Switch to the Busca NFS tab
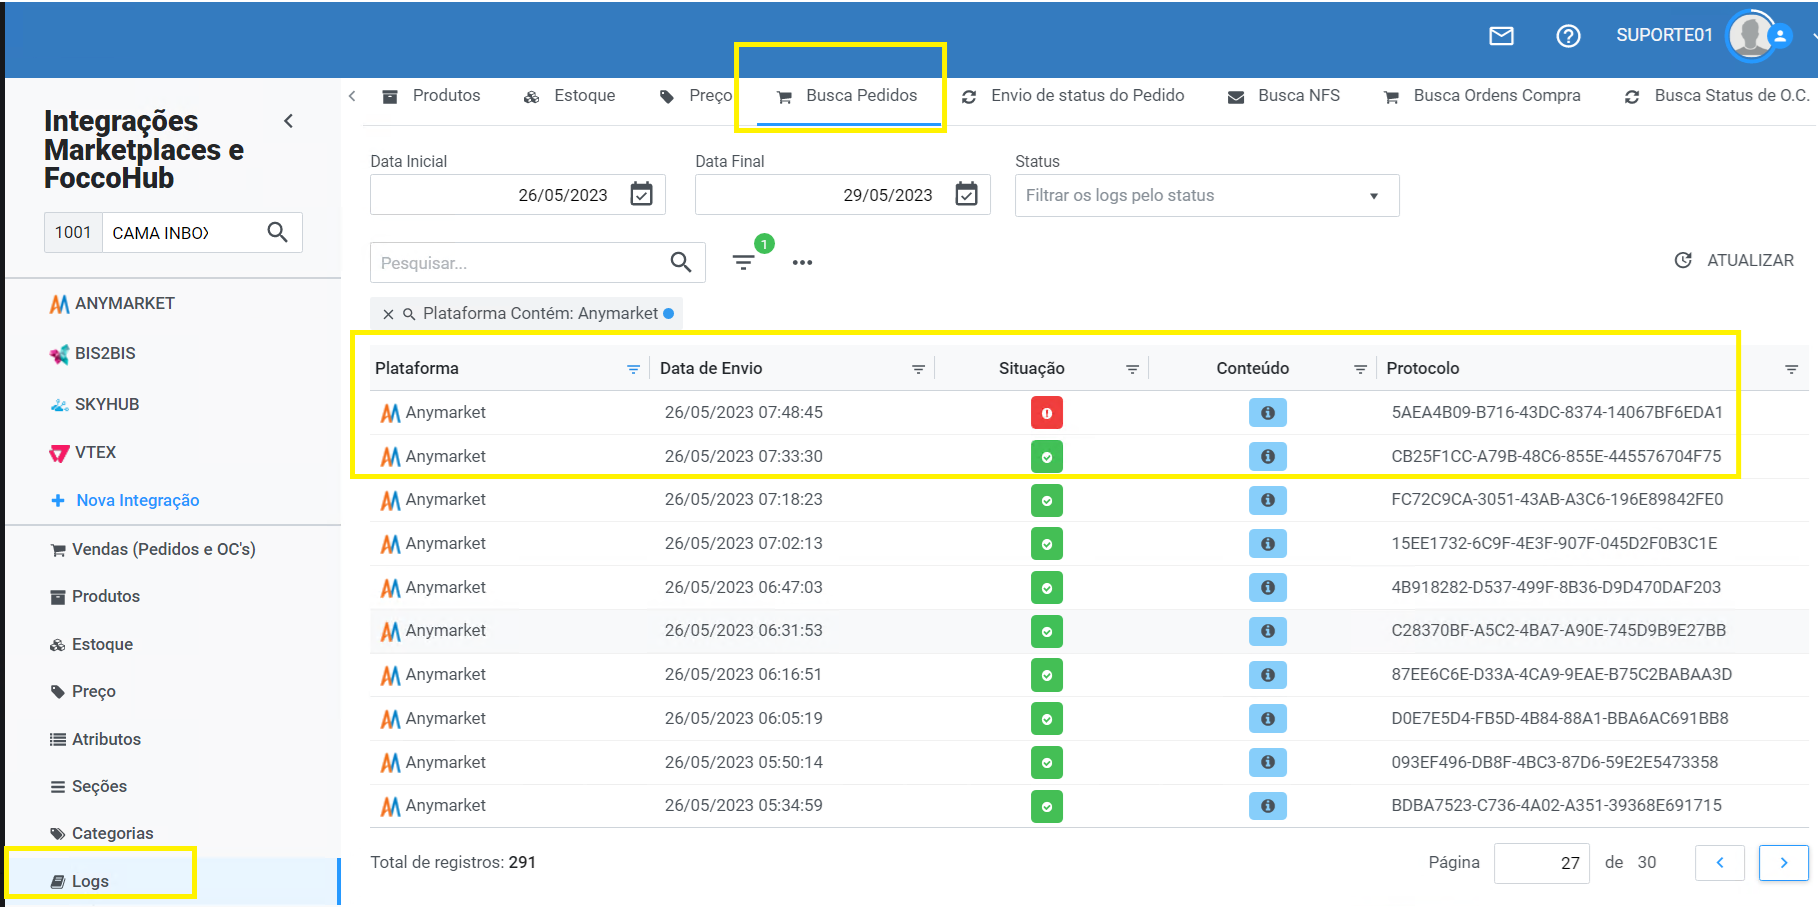Viewport: 1818px width, 907px height. [x=1284, y=96]
